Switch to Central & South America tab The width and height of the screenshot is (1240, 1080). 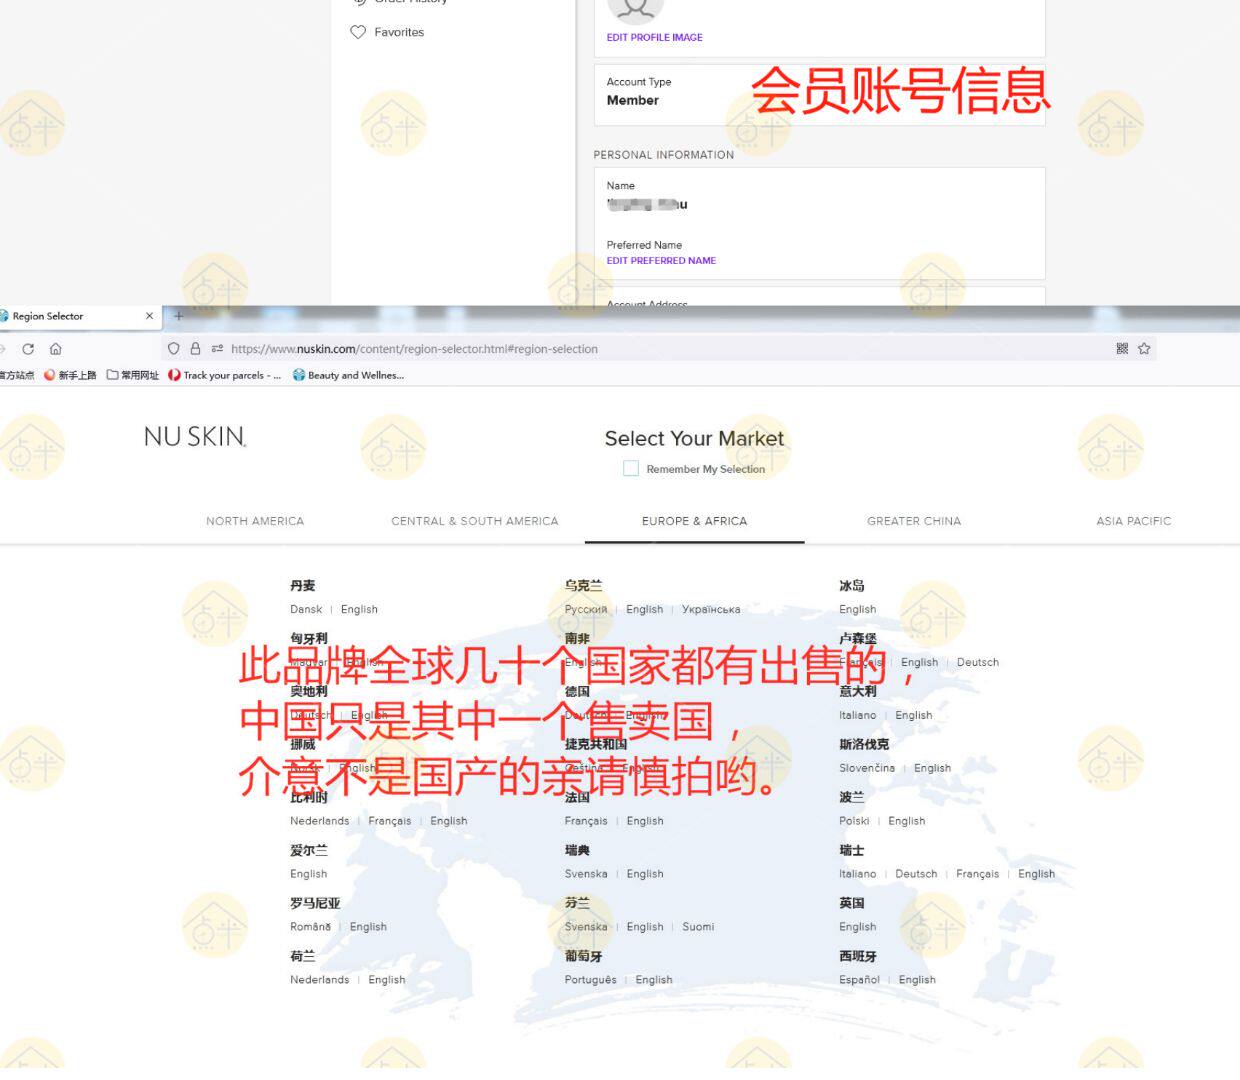click(475, 521)
